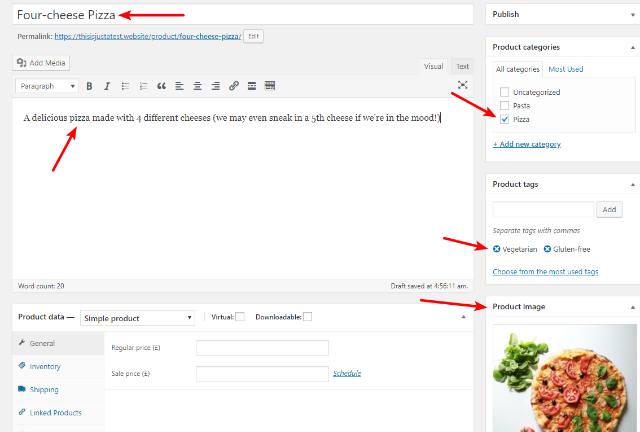Screen dimensions: 640x432
Task: Focus the Sale price field
Action: click(262, 374)
